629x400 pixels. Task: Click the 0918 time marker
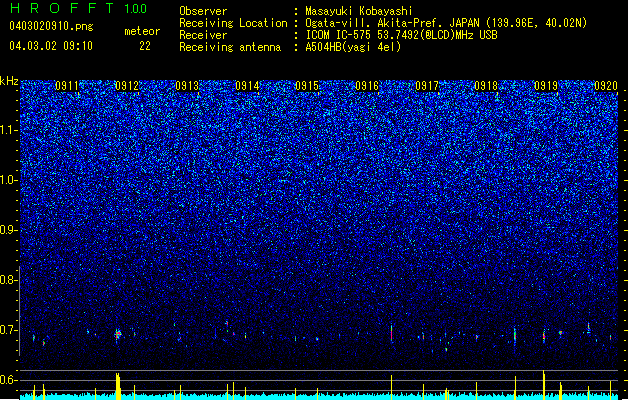tap(486, 86)
